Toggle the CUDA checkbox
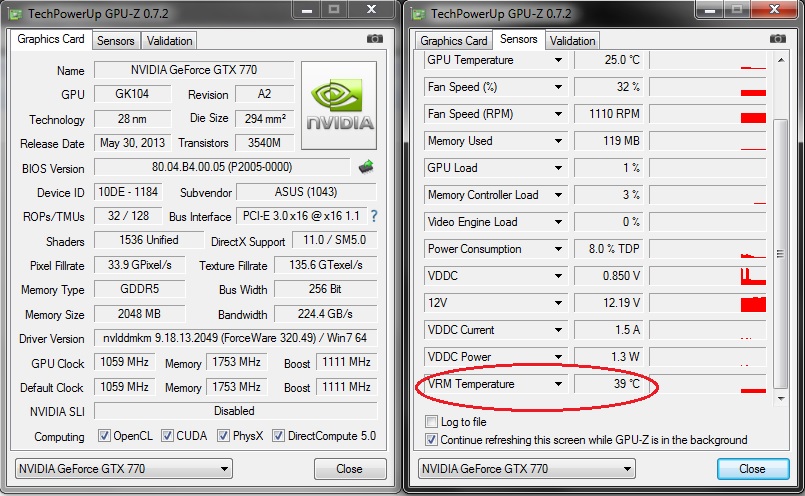The height and width of the screenshot is (496, 805). pyautogui.click(x=167, y=436)
